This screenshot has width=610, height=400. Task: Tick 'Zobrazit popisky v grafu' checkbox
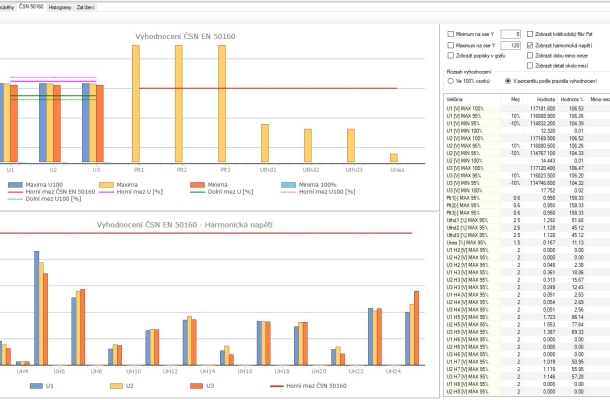coord(449,57)
